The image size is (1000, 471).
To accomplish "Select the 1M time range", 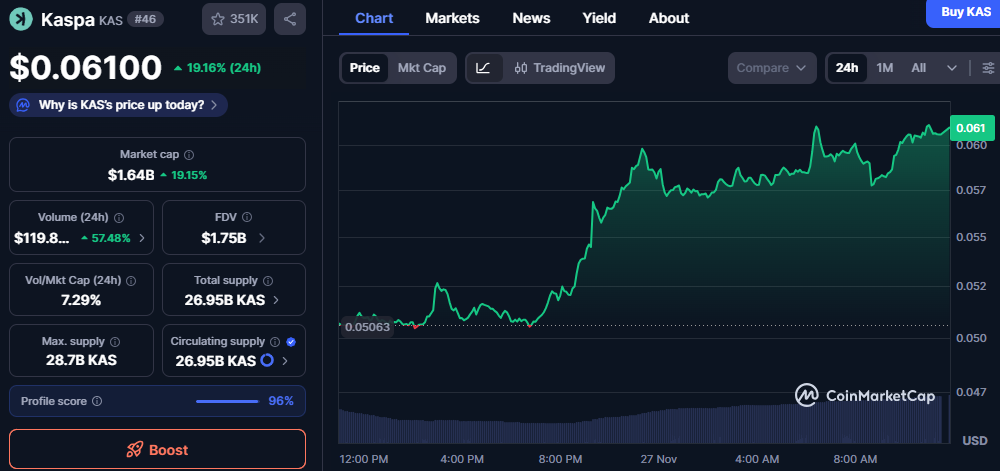I will (885, 68).
